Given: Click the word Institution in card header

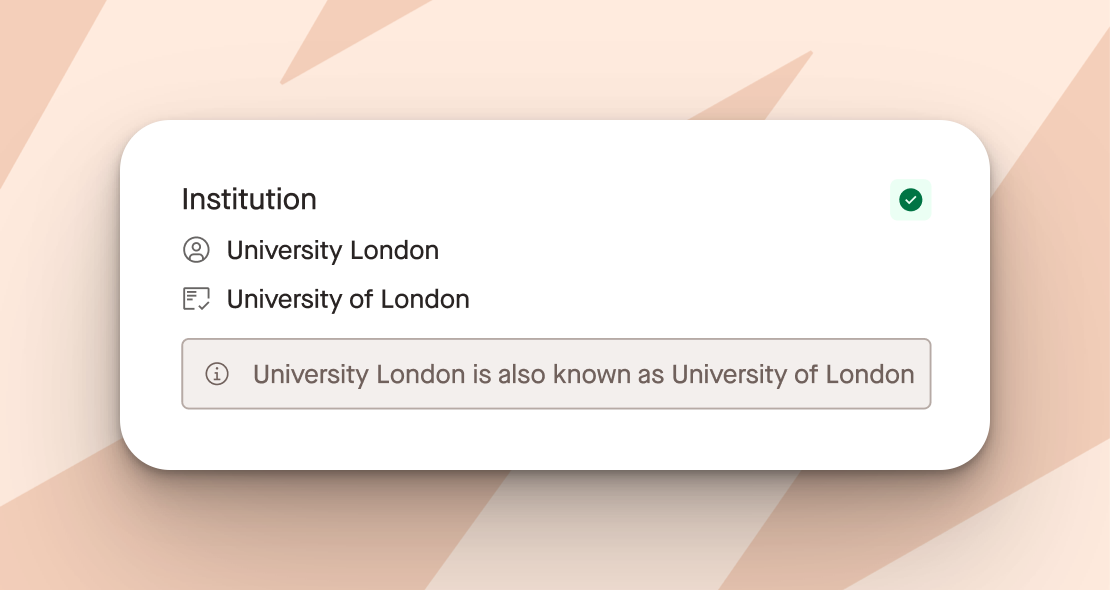Looking at the screenshot, I should click(x=249, y=199).
